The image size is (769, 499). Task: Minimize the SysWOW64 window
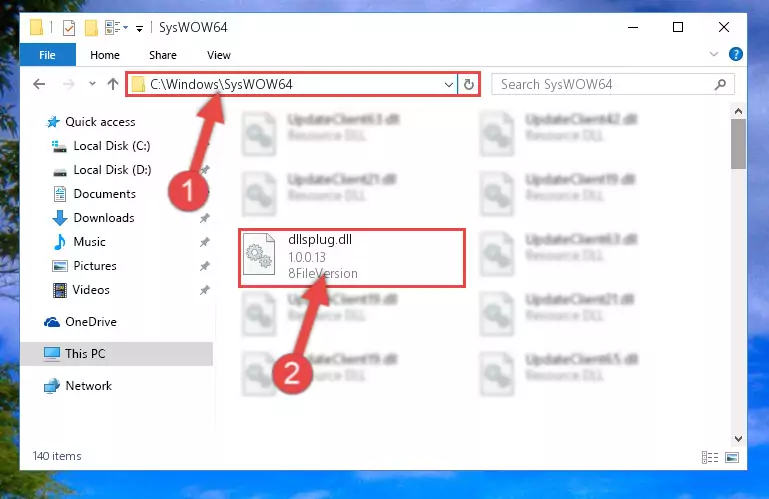tap(633, 27)
